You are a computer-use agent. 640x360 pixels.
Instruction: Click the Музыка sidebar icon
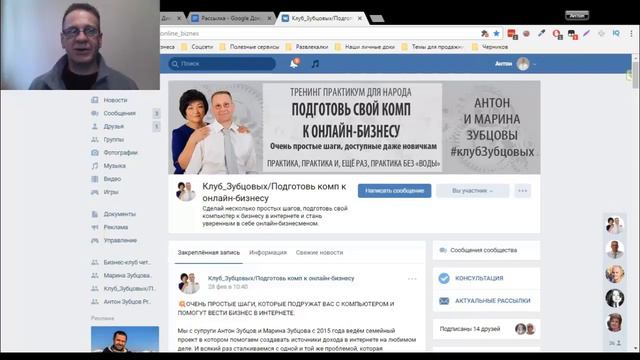(x=95, y=166)
